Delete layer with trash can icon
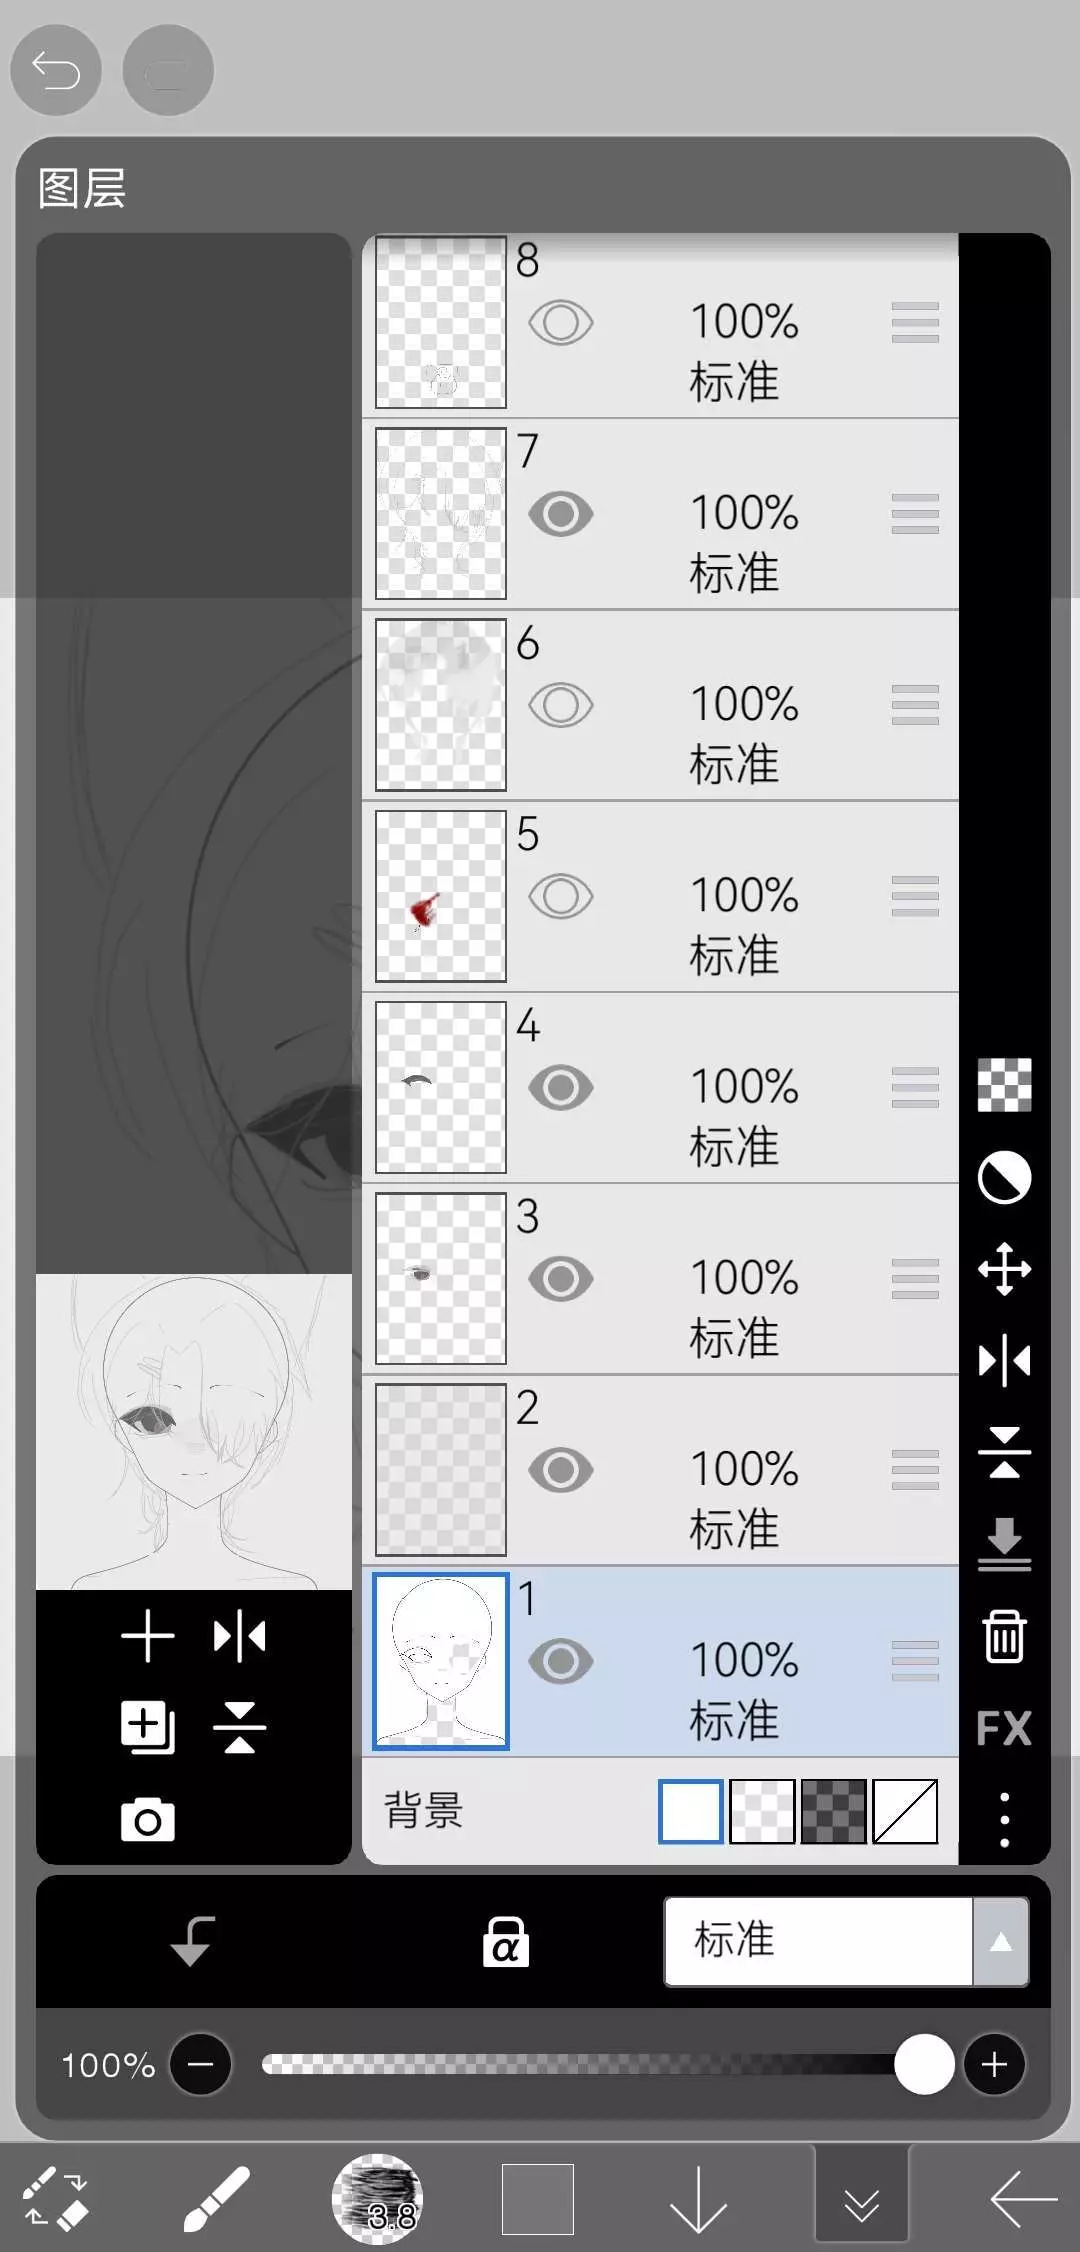 tap(1004, 1637)
